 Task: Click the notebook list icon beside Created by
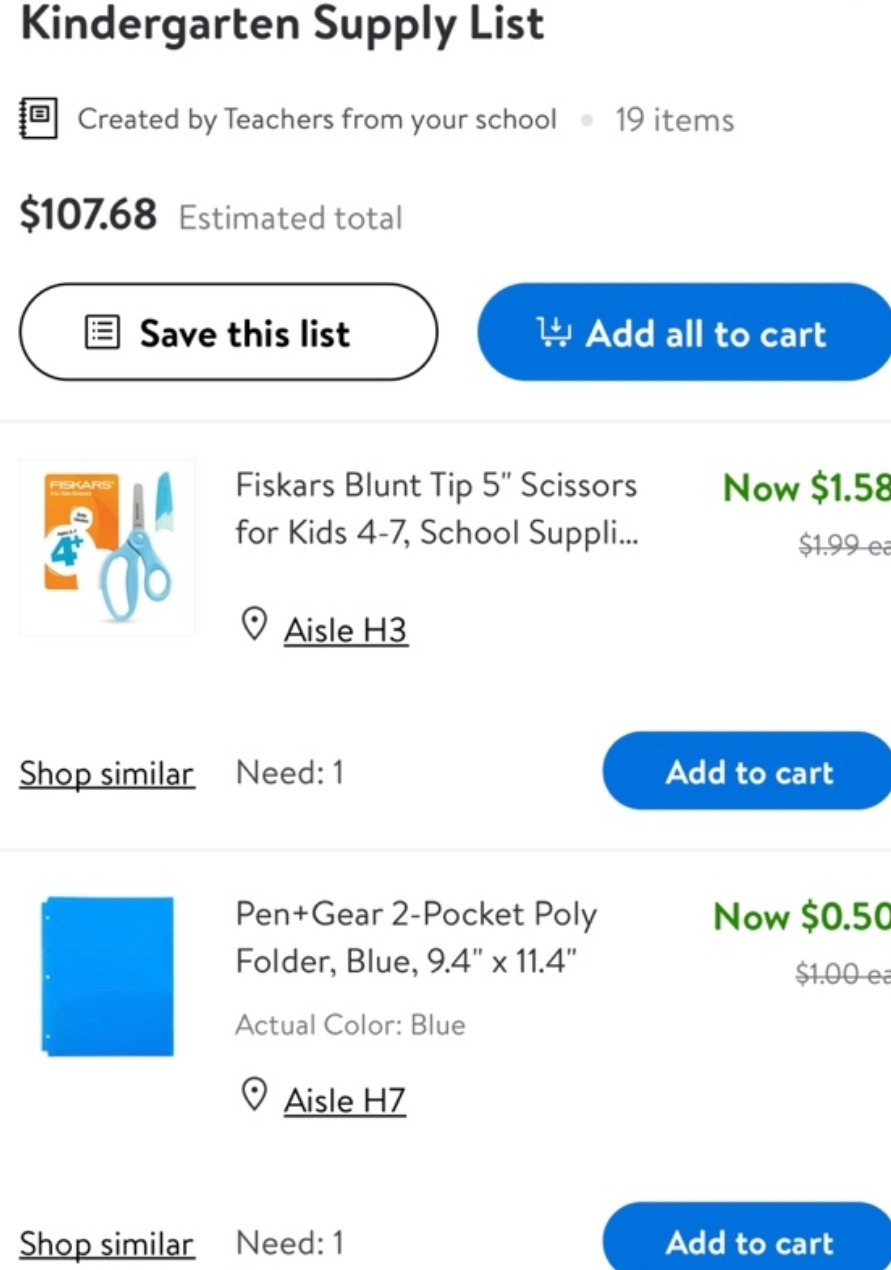[38, 119]
